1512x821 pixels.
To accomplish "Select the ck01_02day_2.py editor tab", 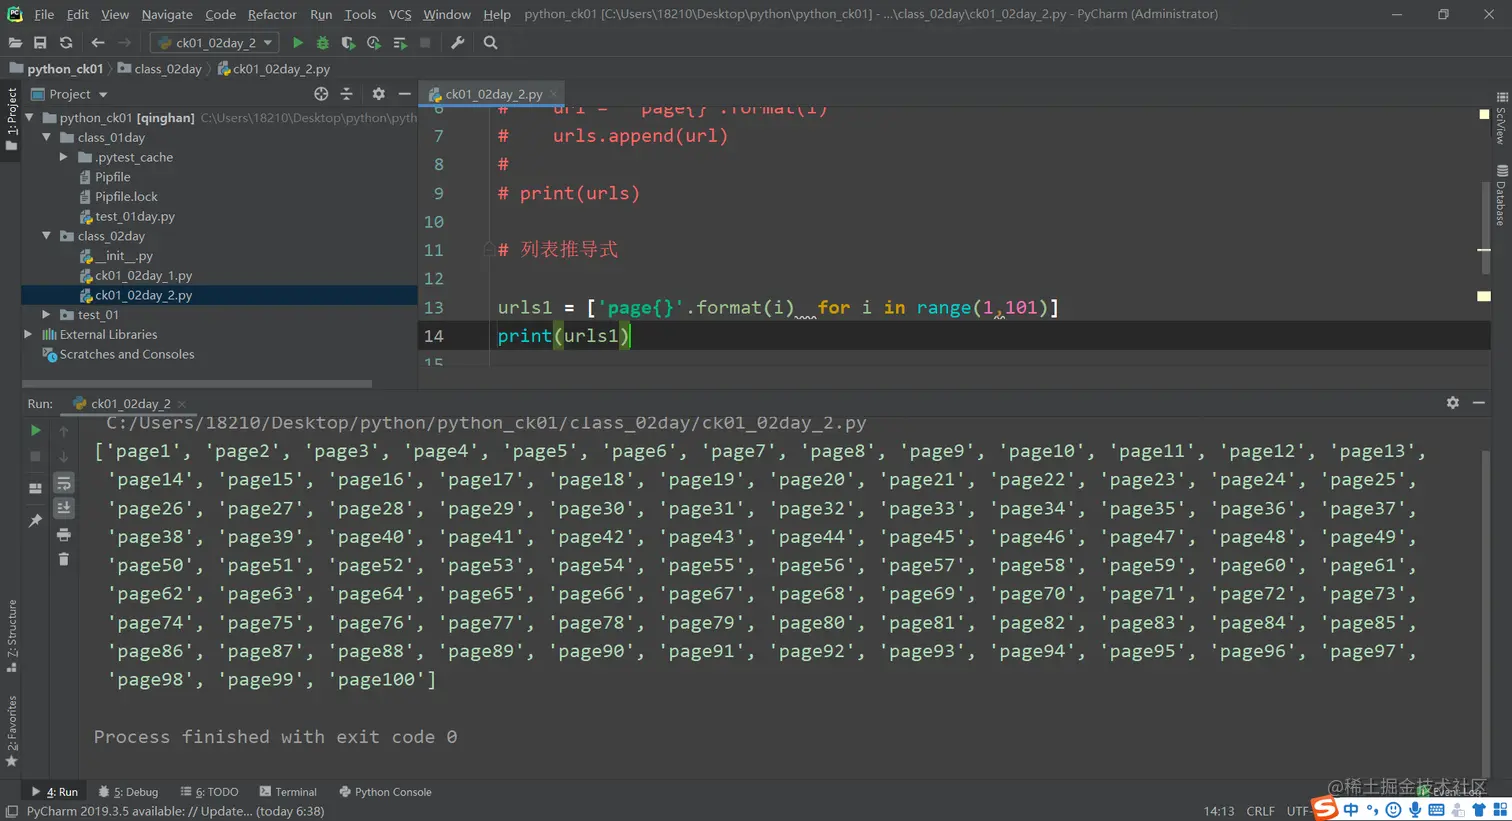I will 493,94.
